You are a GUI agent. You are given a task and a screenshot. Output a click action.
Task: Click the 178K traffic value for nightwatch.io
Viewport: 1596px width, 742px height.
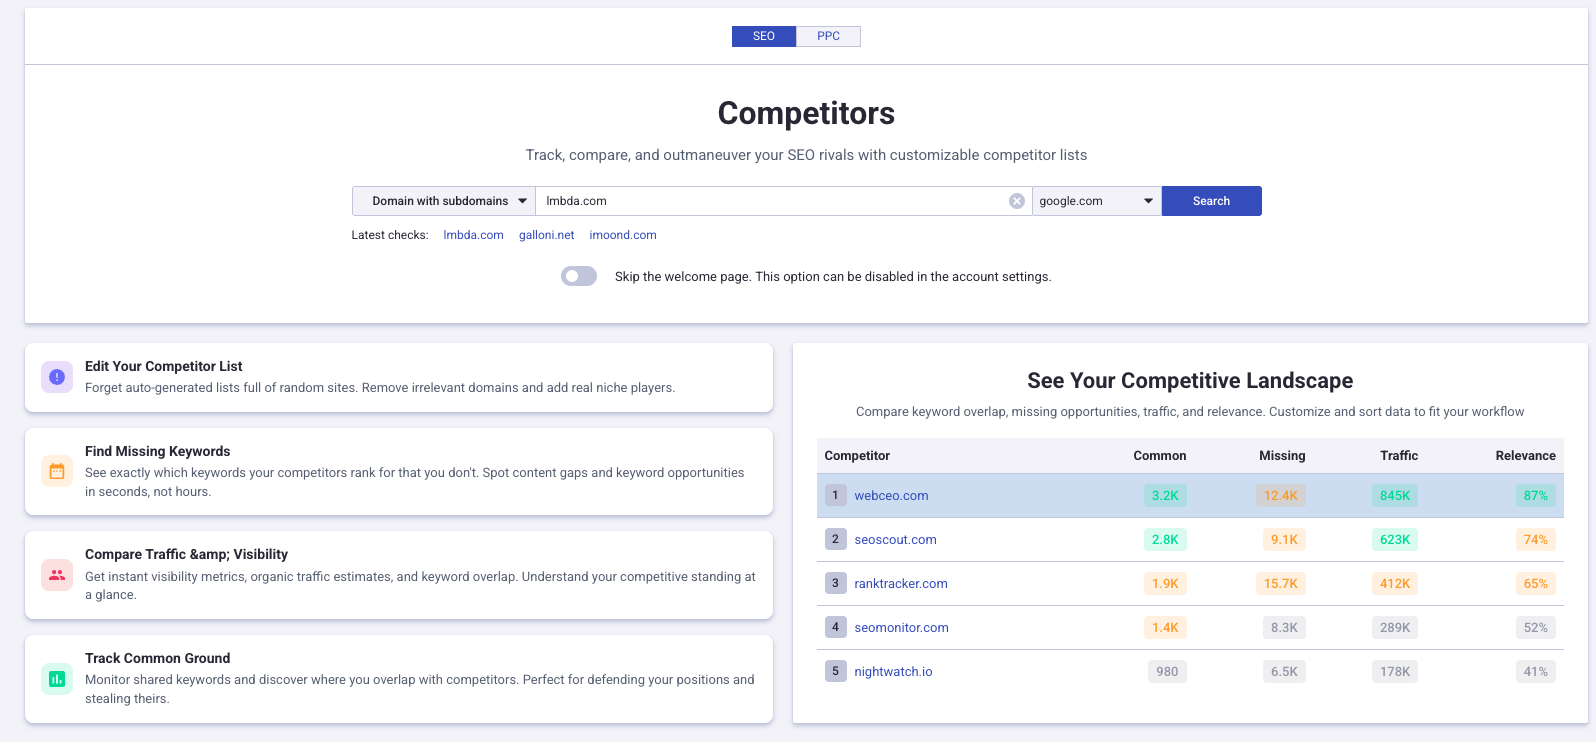point(1395,671)
